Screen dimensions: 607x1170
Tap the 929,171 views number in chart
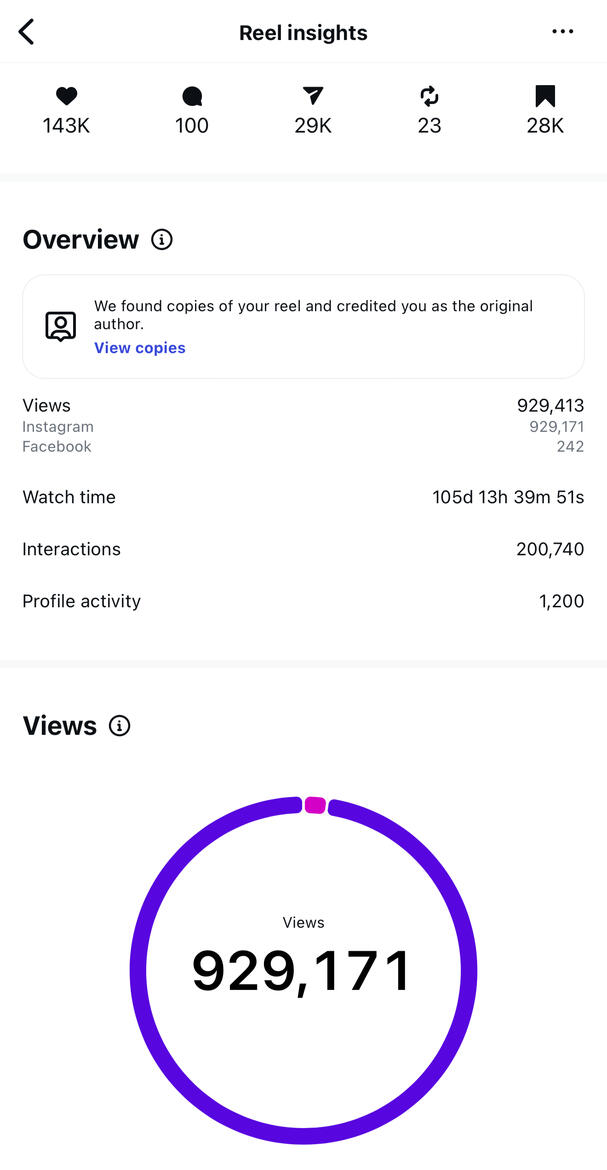(x=302, y=970)
